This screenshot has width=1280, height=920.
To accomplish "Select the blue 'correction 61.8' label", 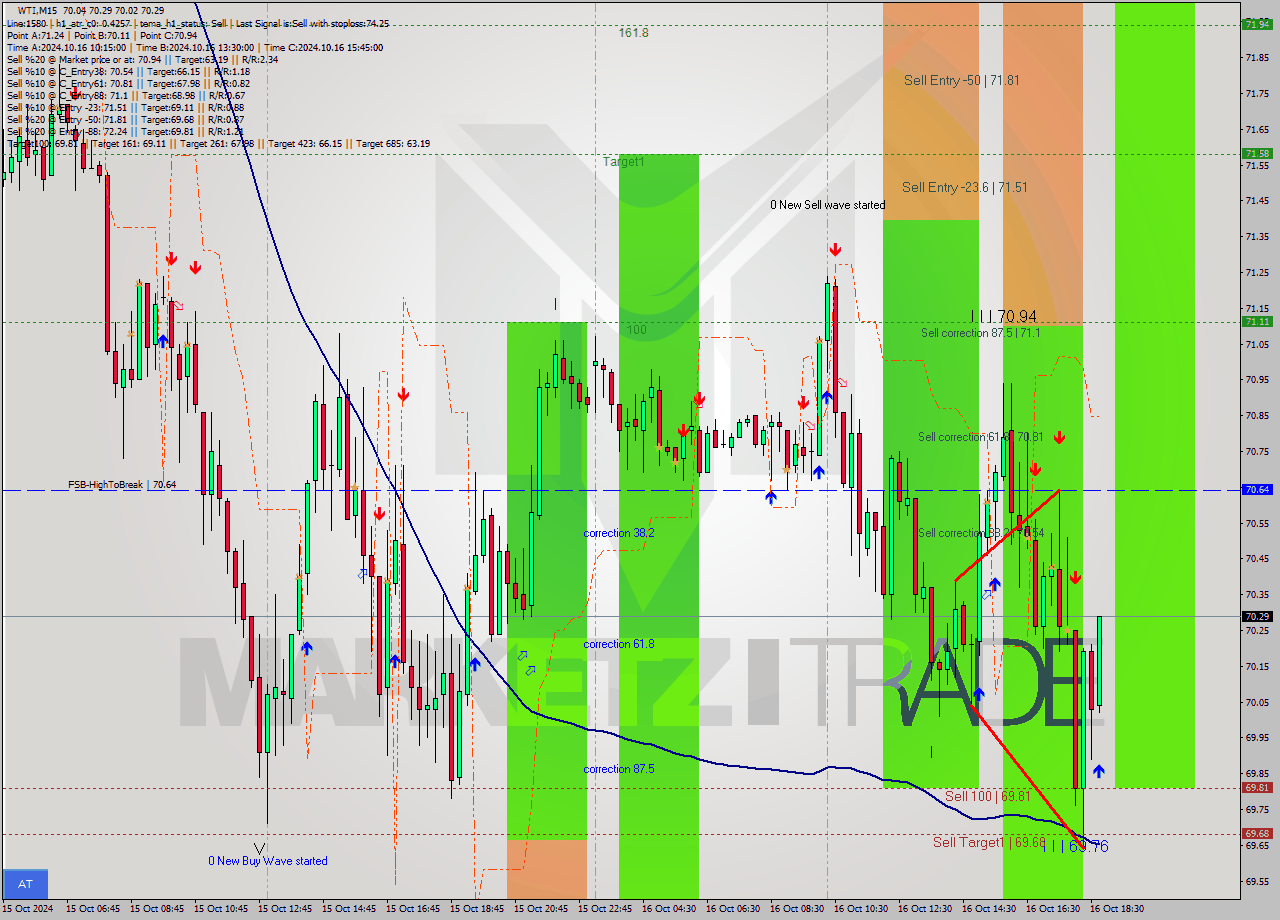I will point(619,644).
